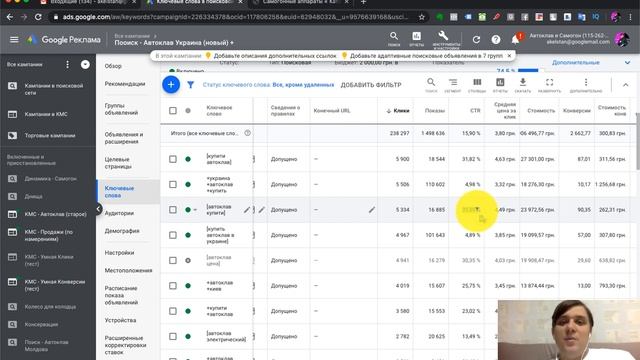Screen dimensions: 640x360
Task: Open the Columns icon in table toolbar
Action: 477,85
